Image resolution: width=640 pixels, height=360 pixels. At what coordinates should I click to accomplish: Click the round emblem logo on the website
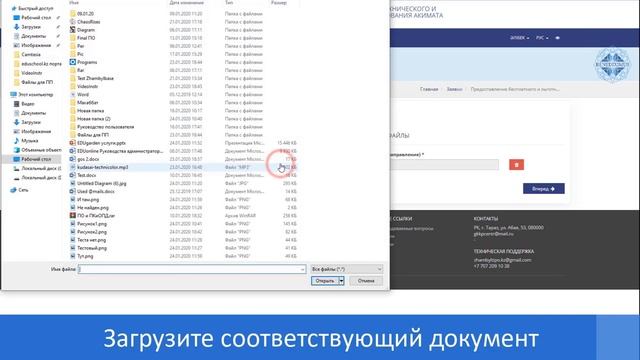[x=612, y=64]
